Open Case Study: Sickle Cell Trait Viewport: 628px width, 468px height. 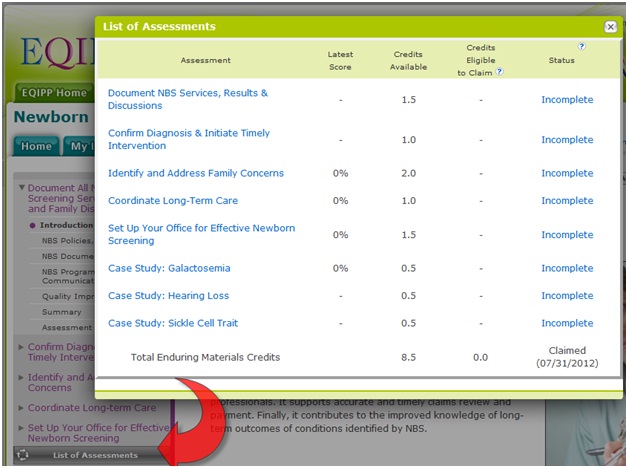point(172,323)
